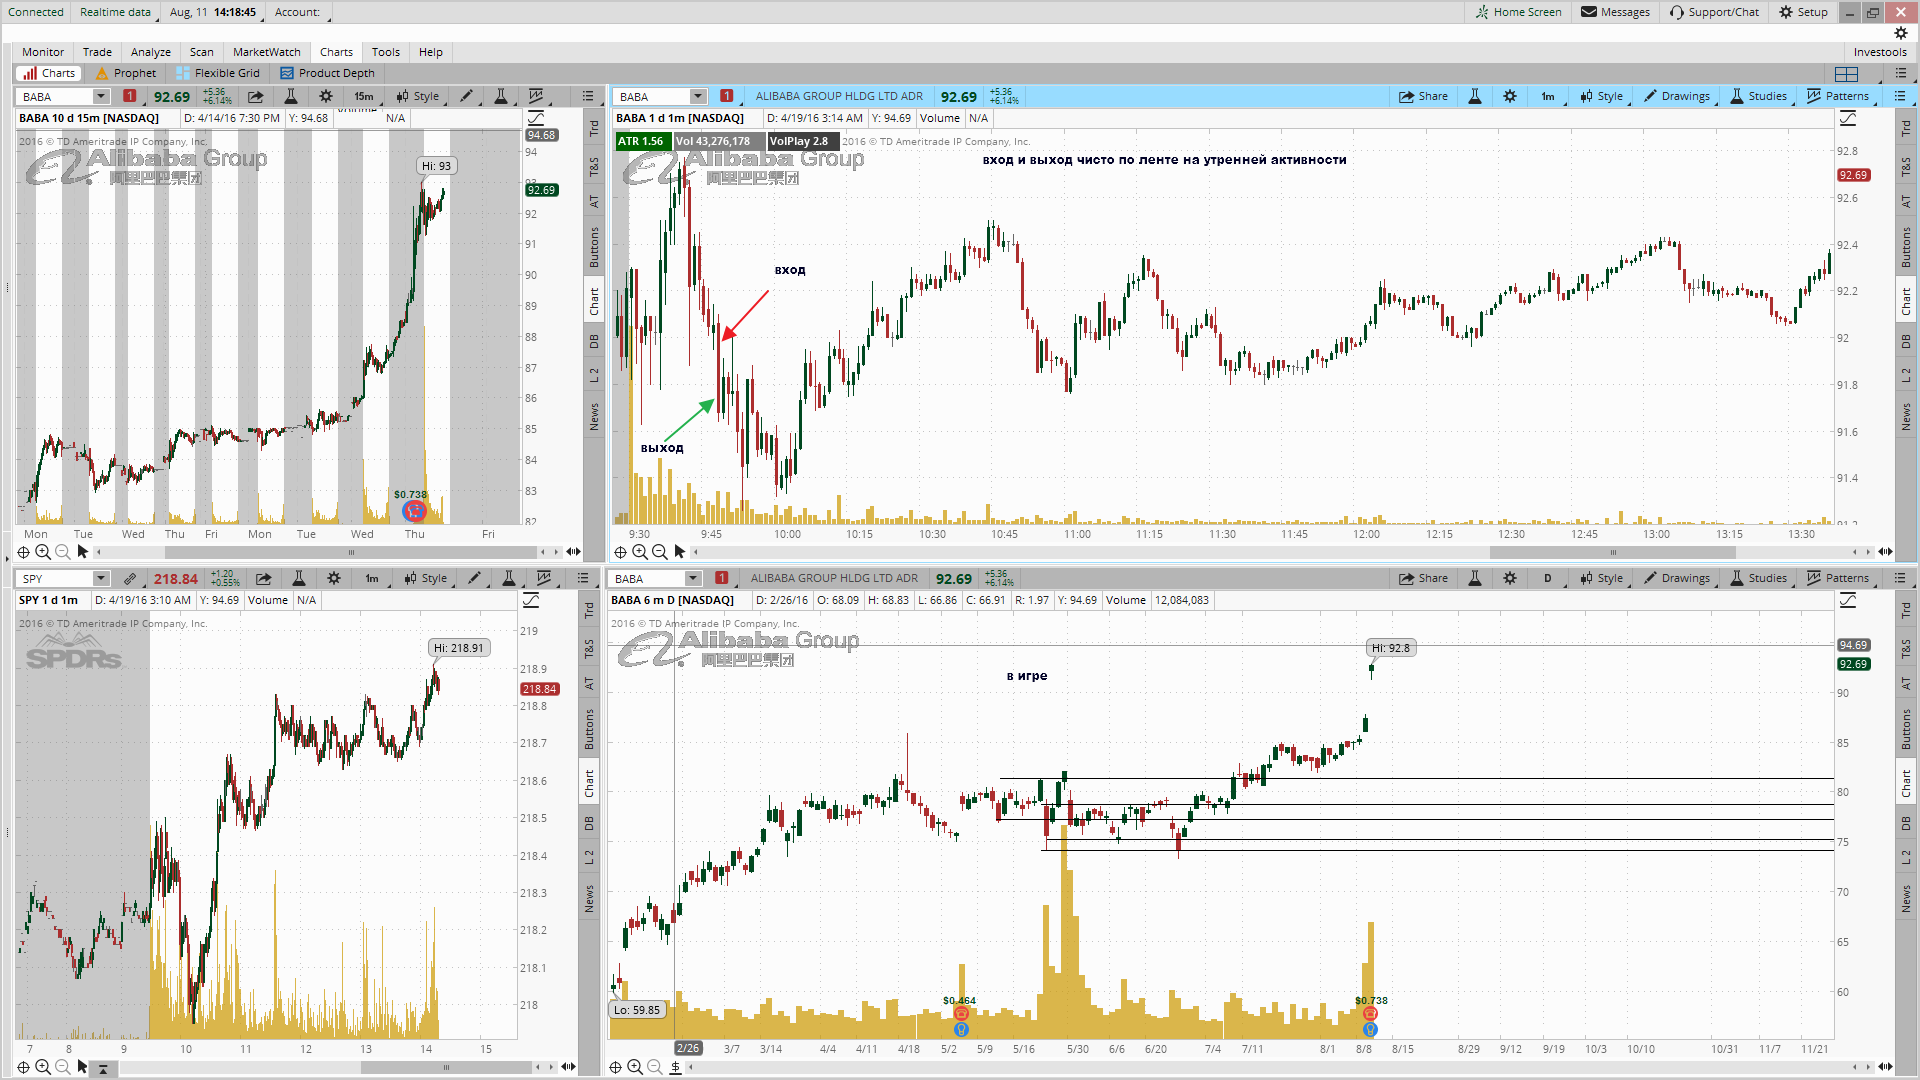Open Studies in bottom-right BABA chart
Screen dimensions: 1920x1080
(1758, 578)
